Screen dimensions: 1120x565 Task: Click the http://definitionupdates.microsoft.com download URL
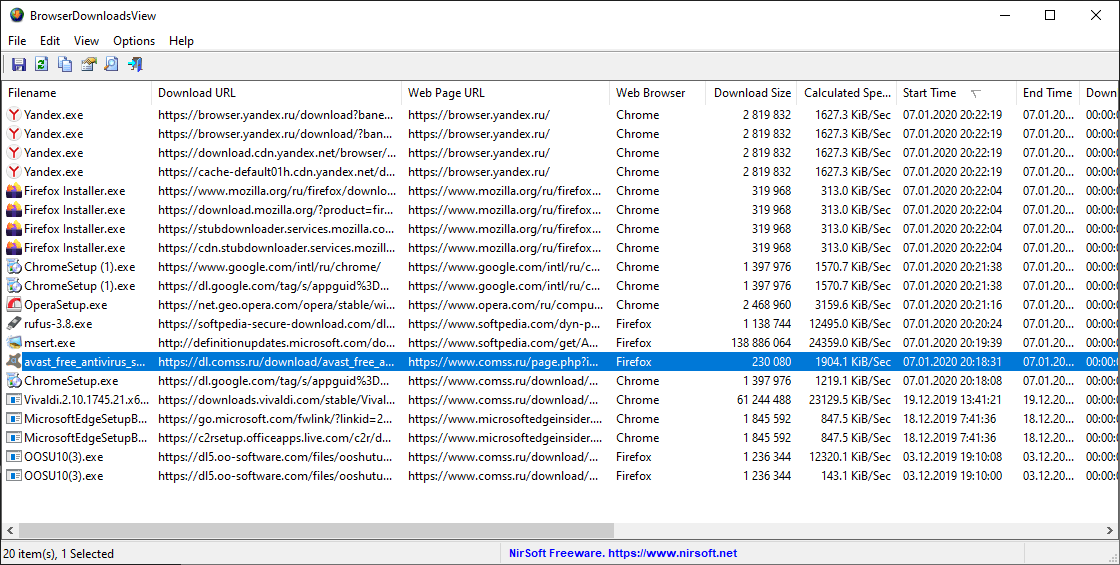[x=276, y=343]
